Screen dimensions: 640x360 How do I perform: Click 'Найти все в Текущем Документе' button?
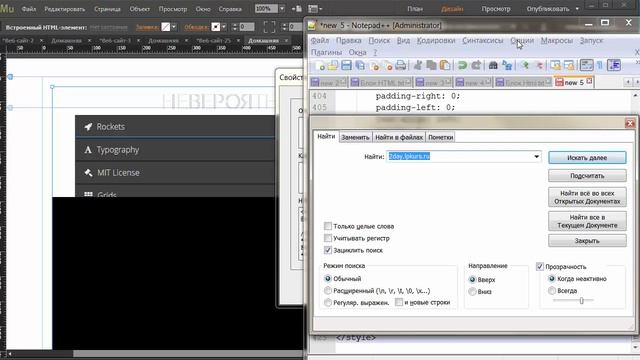tap(587, 221)
